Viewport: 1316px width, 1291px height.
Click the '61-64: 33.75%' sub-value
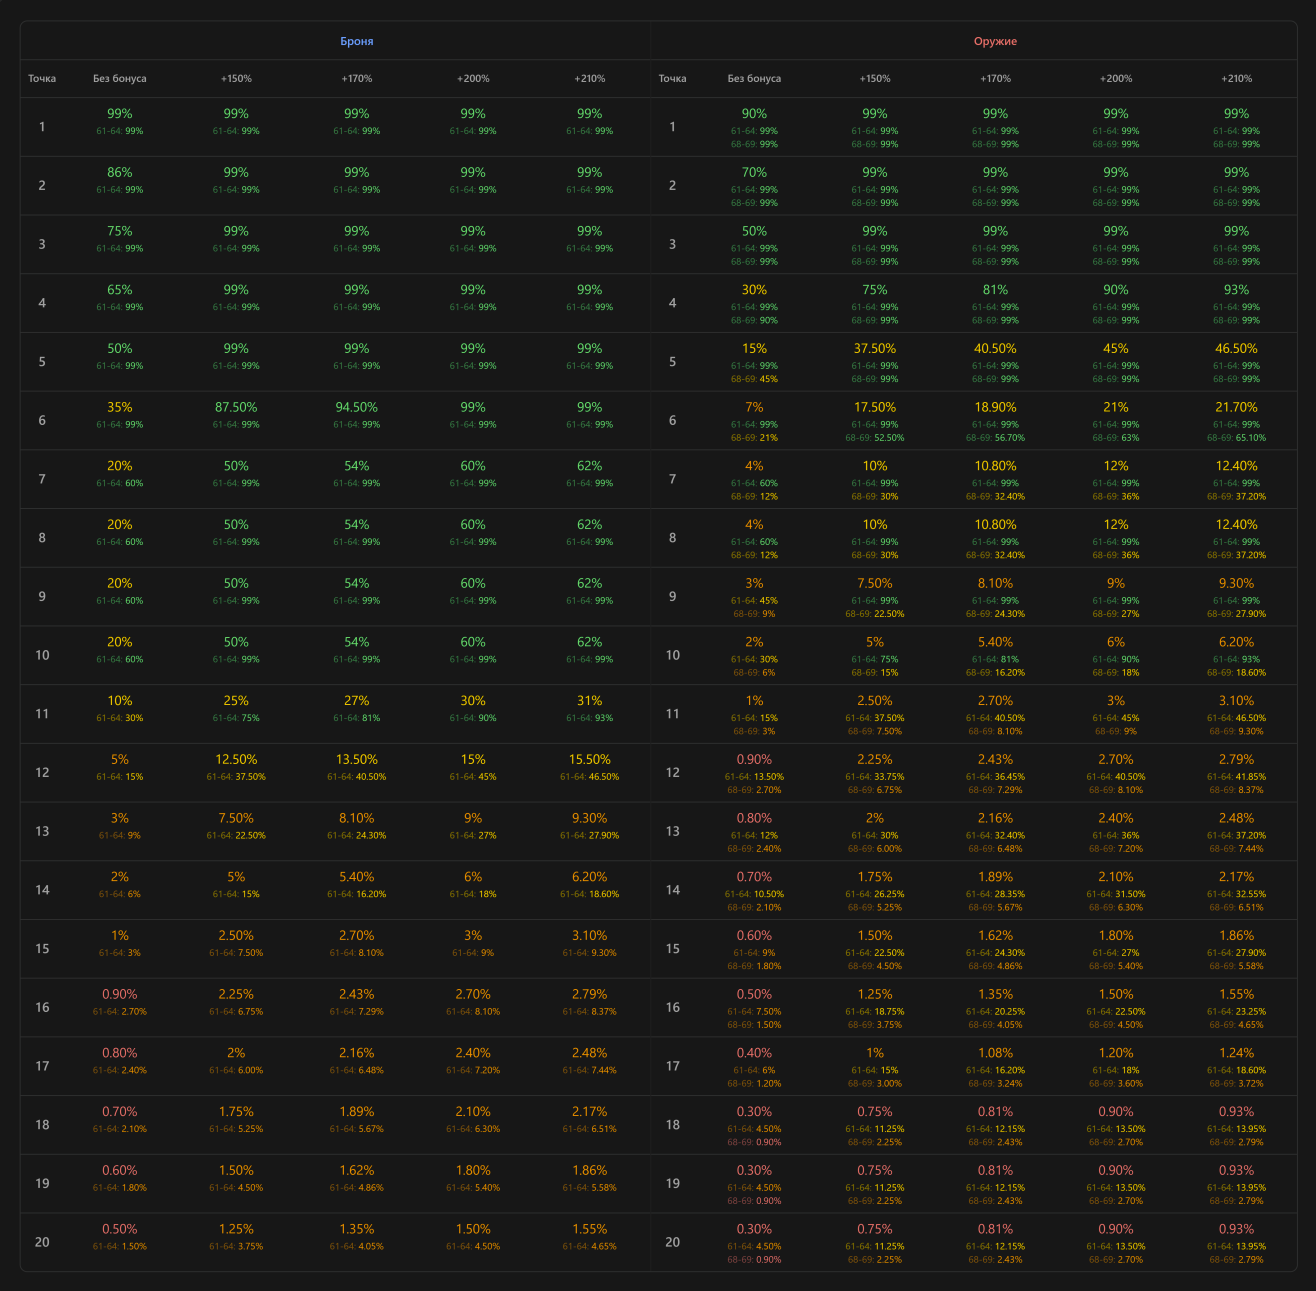875,777
